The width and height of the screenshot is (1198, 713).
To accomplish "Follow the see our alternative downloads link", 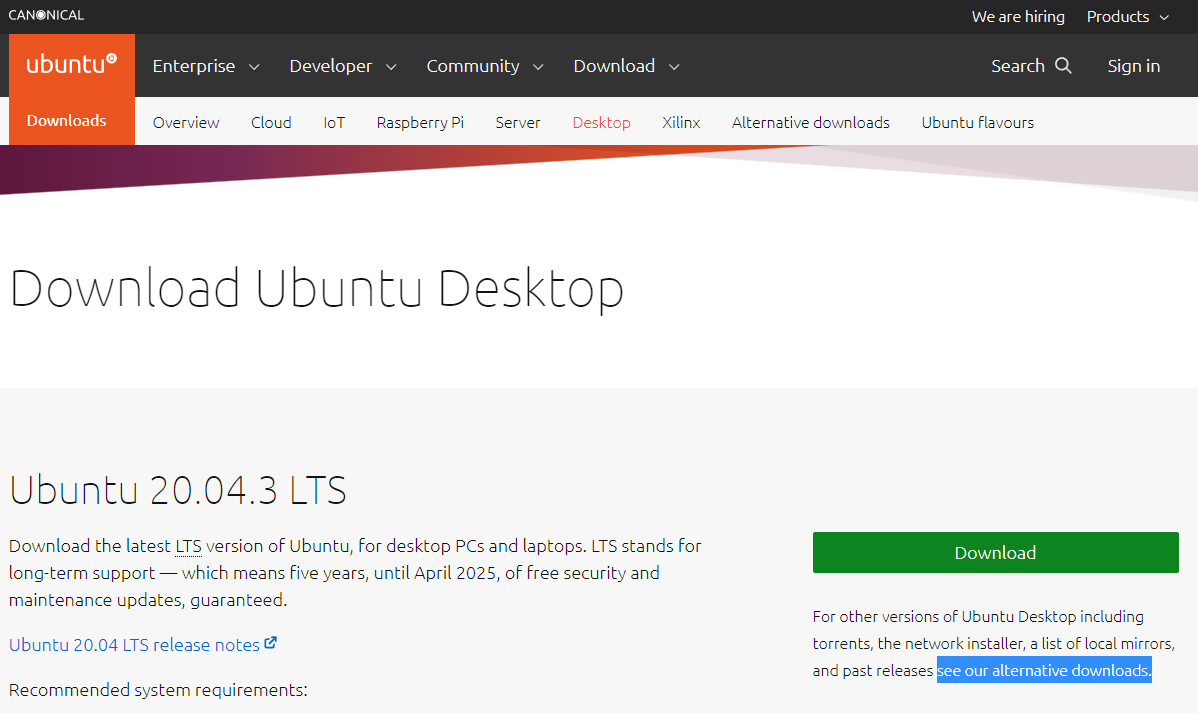I will (1044, 670).
